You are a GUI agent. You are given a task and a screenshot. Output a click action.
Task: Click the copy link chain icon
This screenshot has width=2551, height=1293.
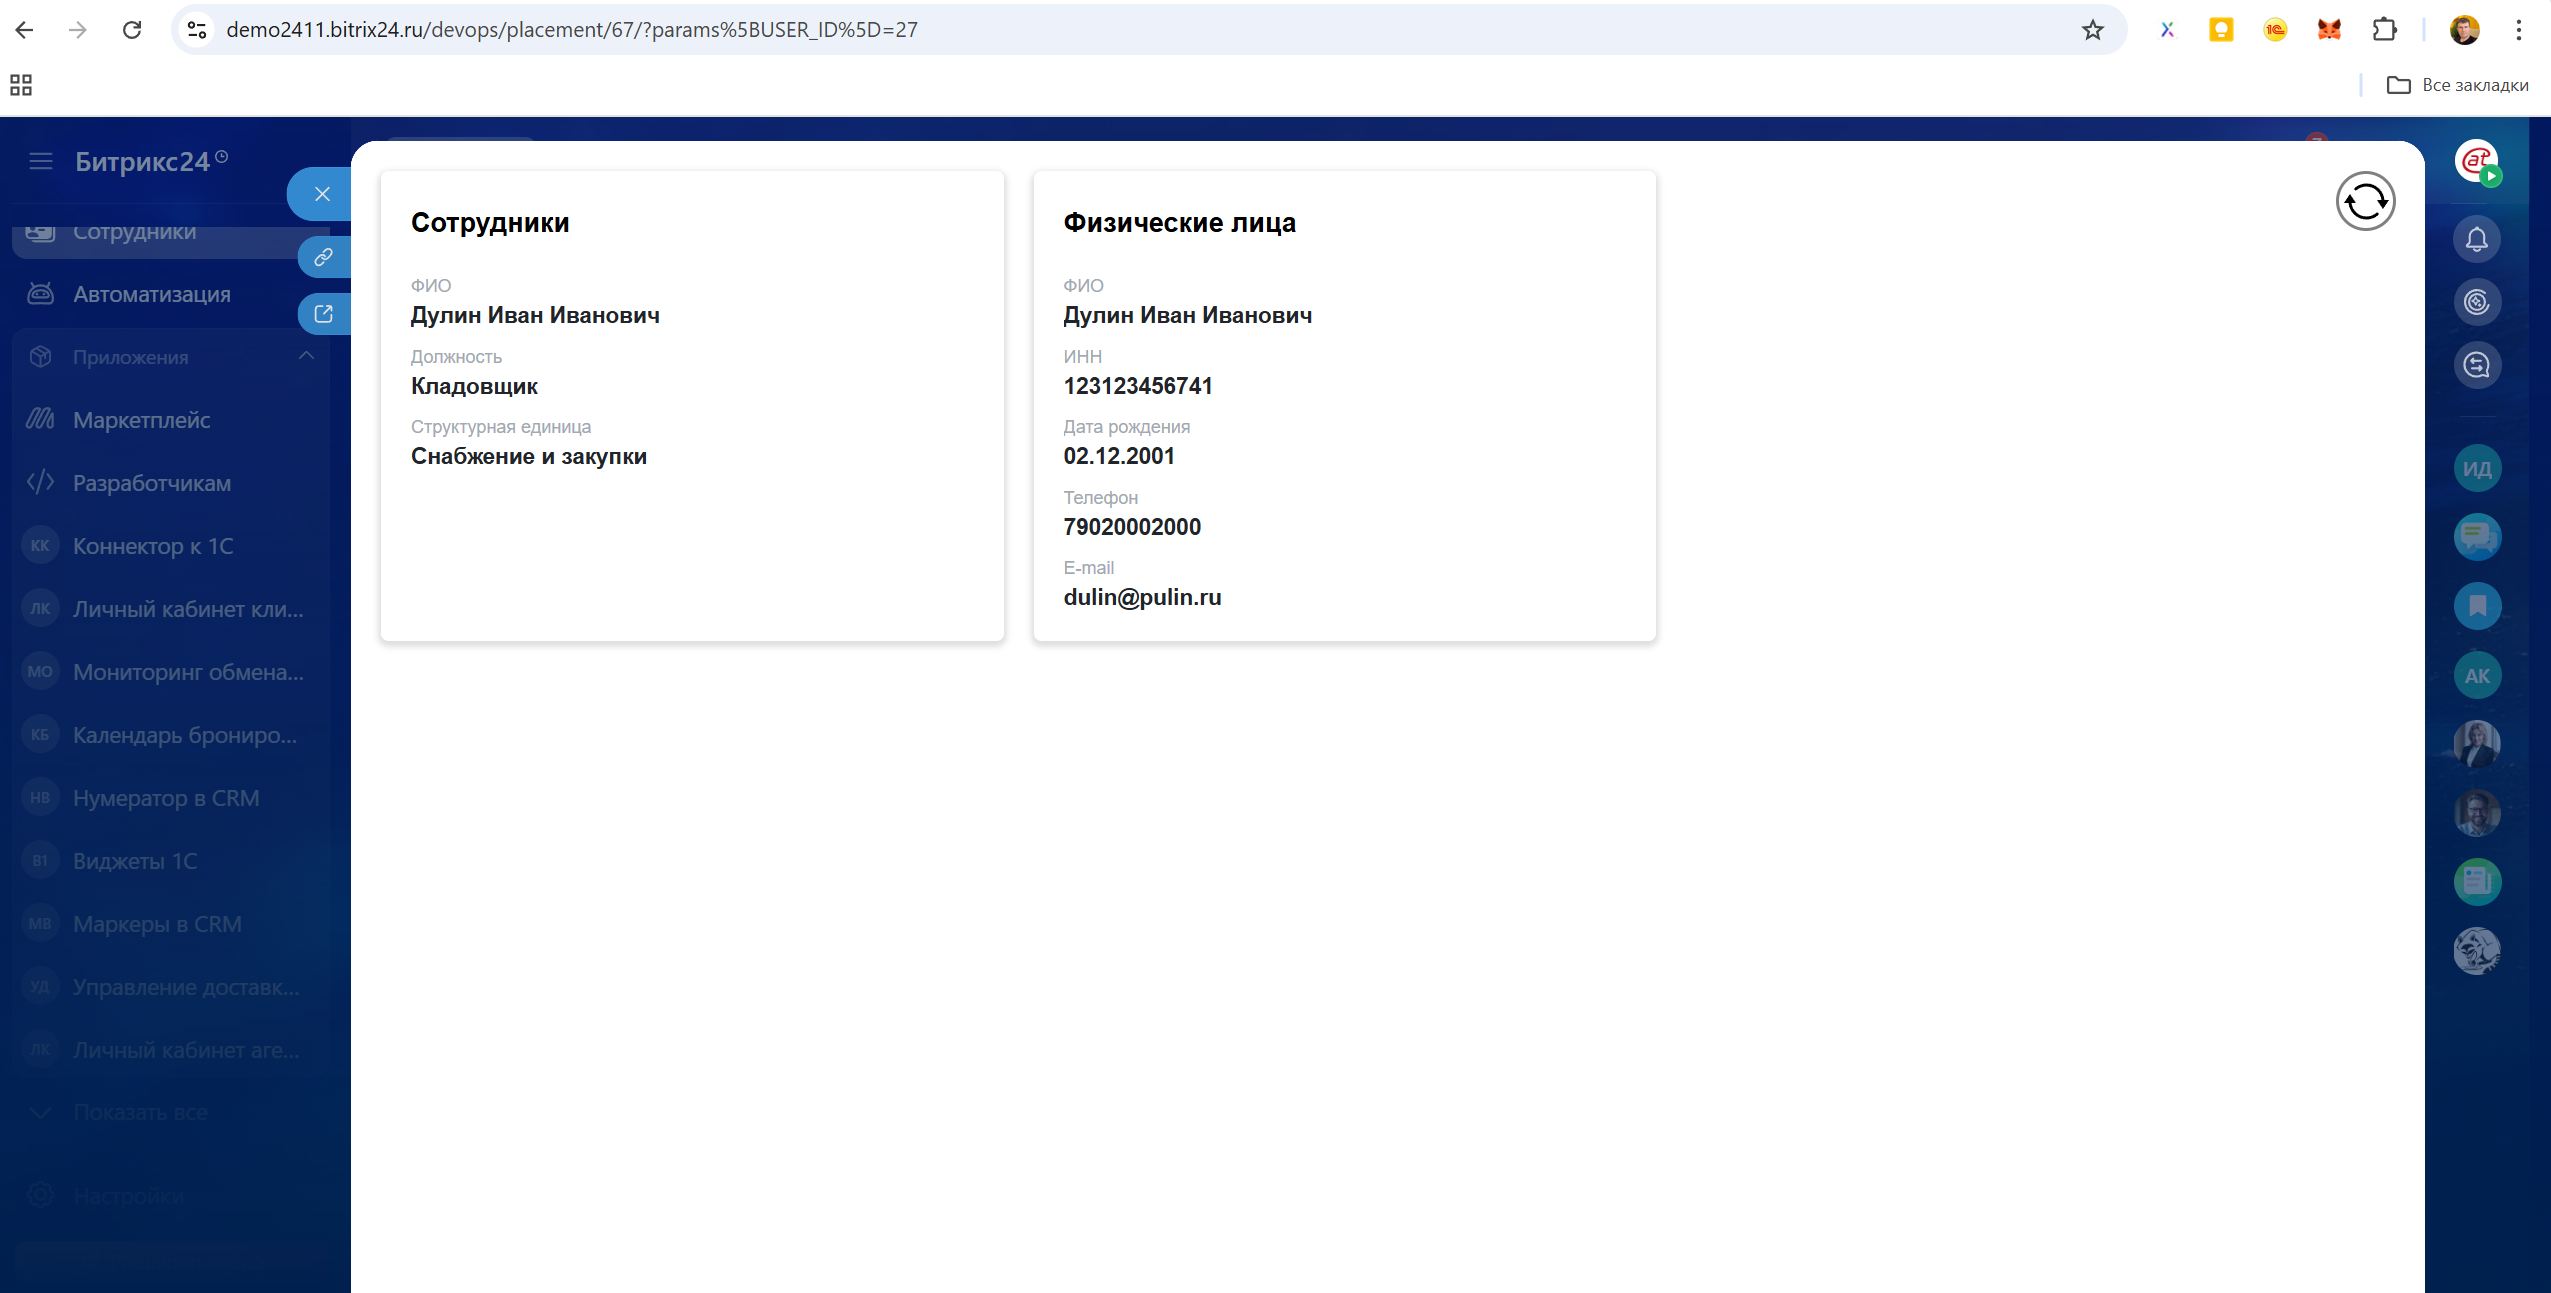[x=323, y=257]
